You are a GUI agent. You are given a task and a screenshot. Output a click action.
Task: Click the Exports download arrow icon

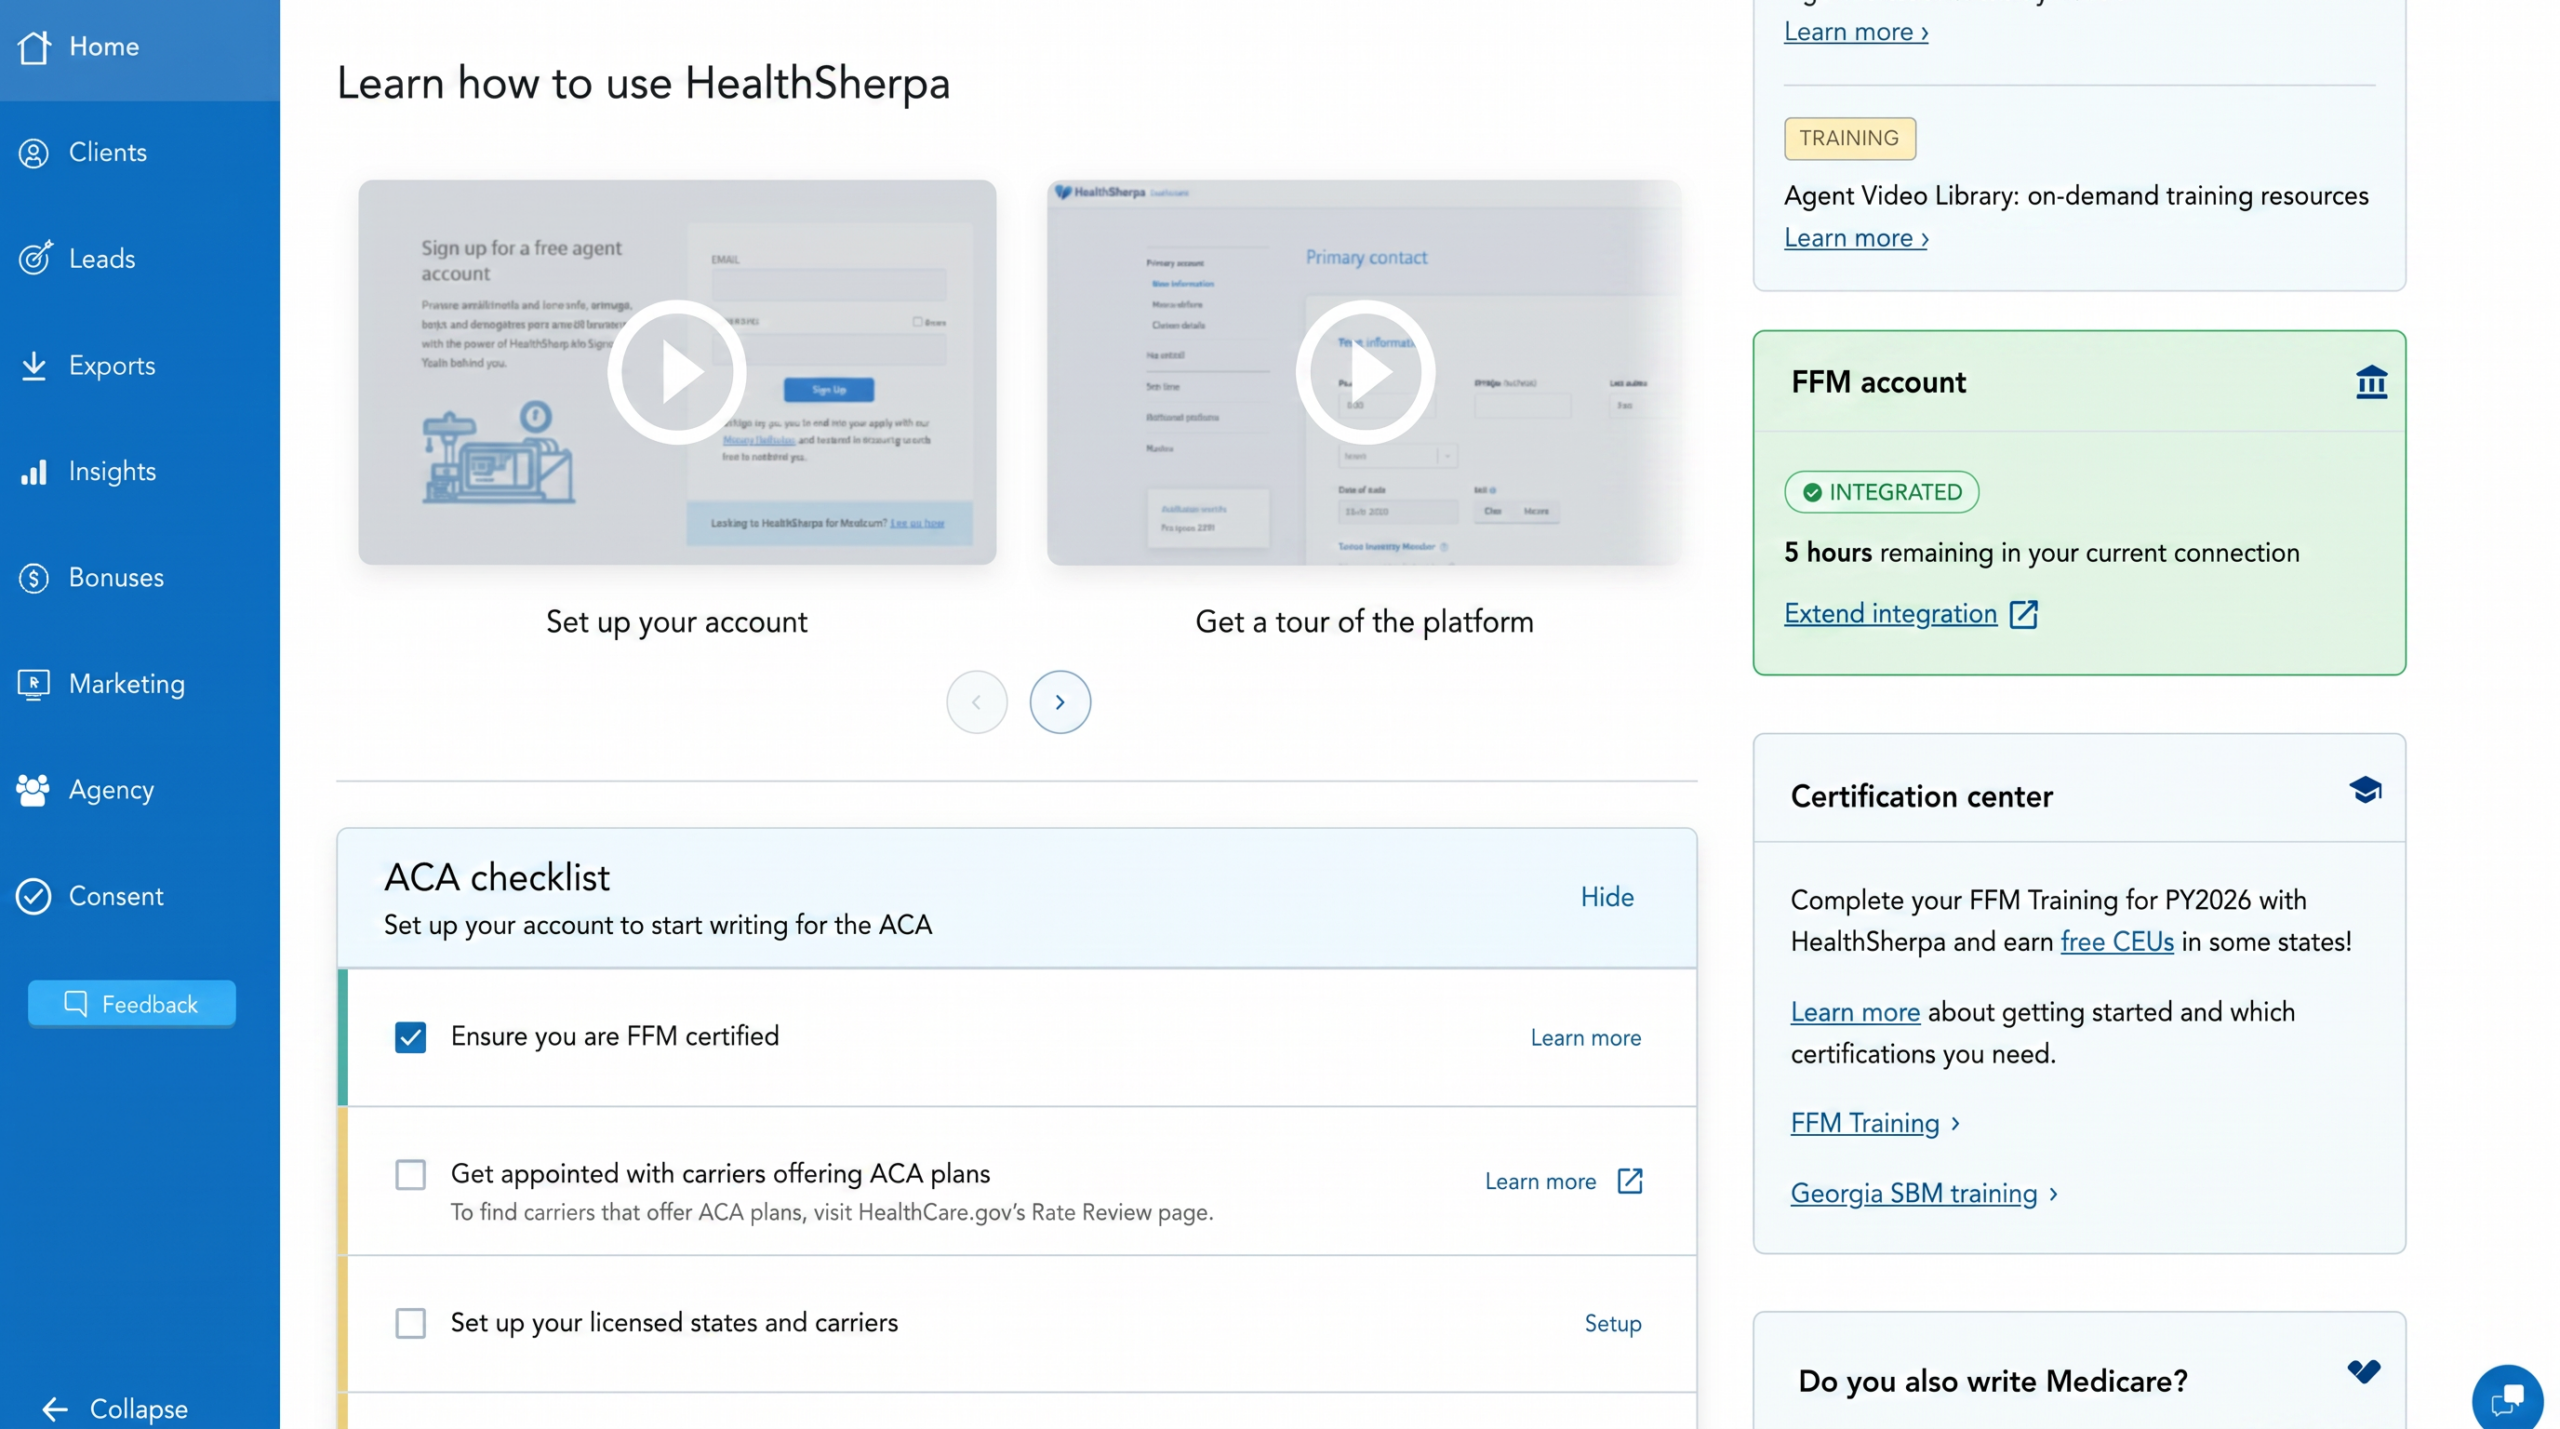(x=33, y=365)
